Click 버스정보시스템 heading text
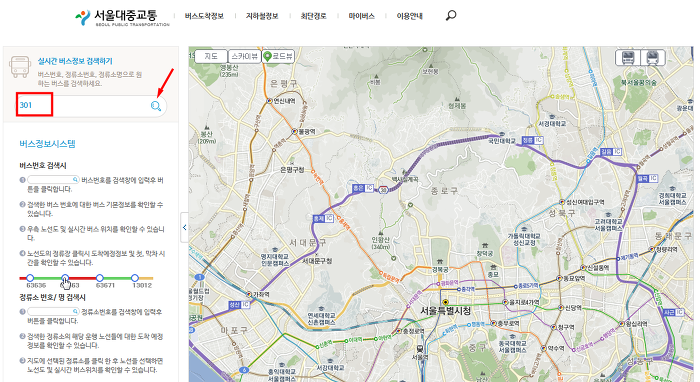This screenshot has width=700, height=382. (47, 144)
